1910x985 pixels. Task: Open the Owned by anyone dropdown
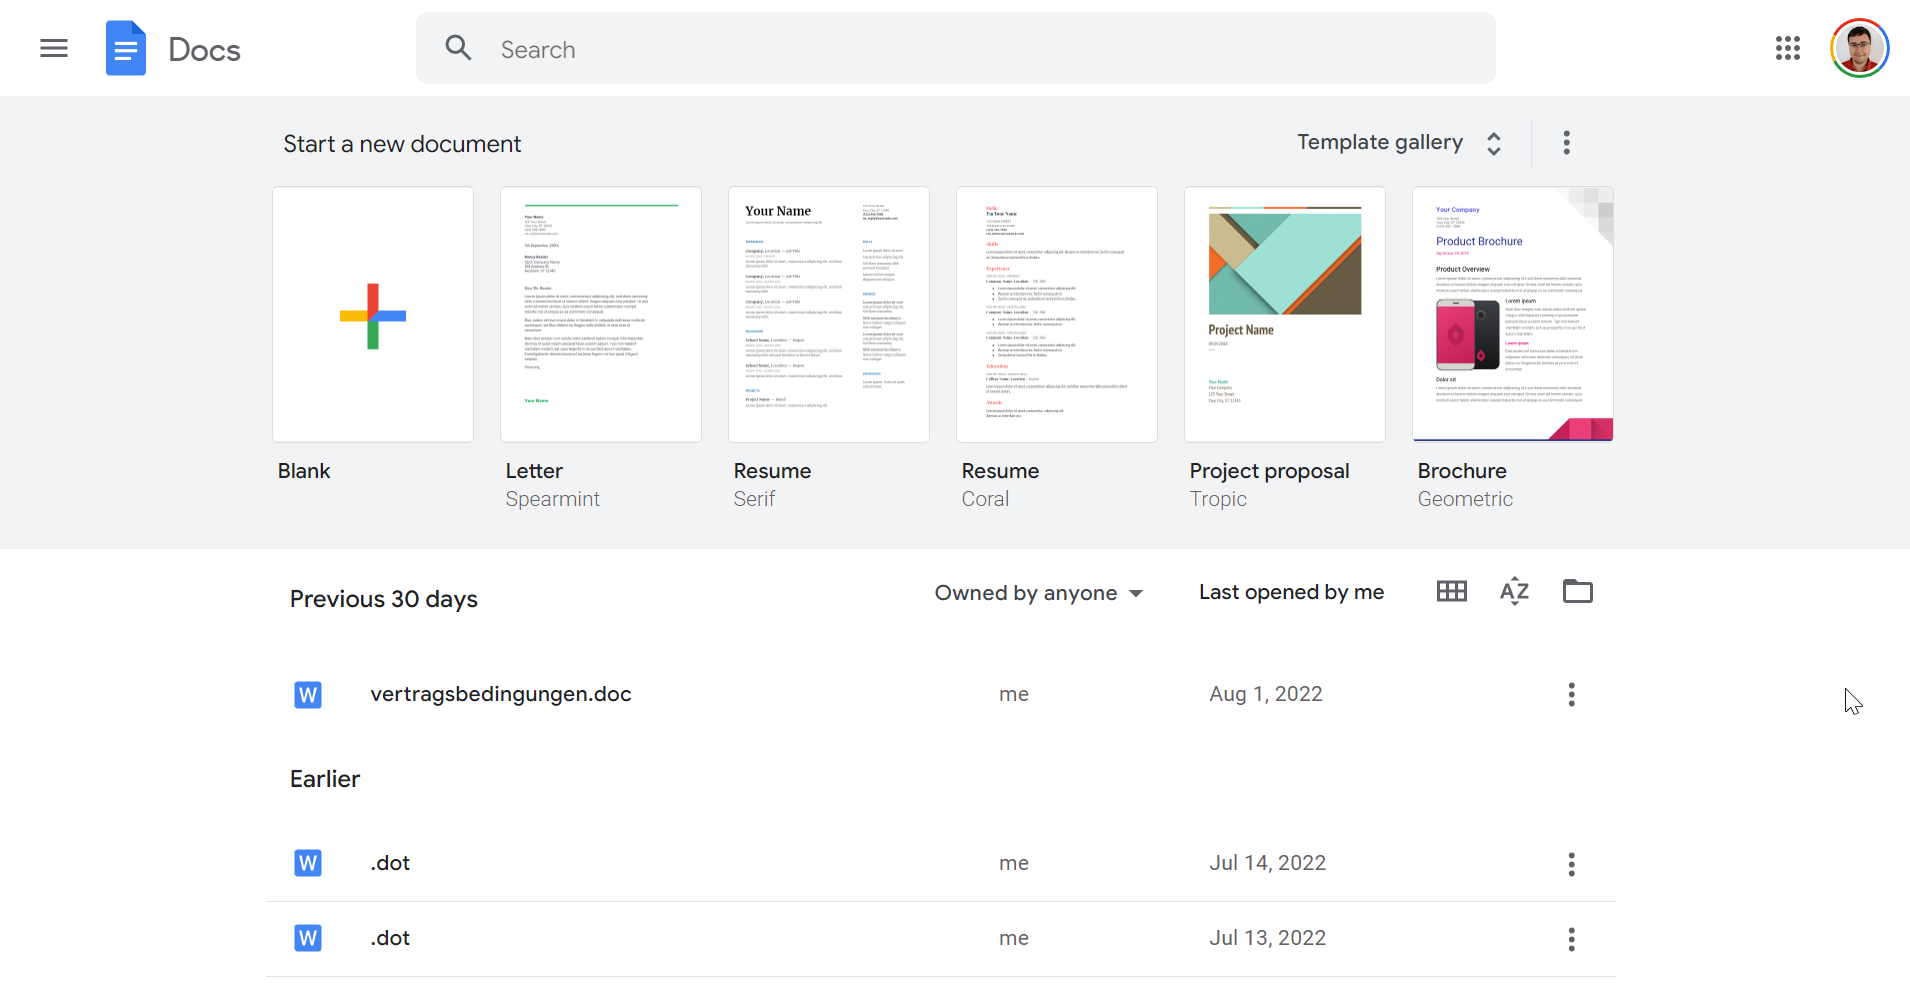[x=1038, y=593]
